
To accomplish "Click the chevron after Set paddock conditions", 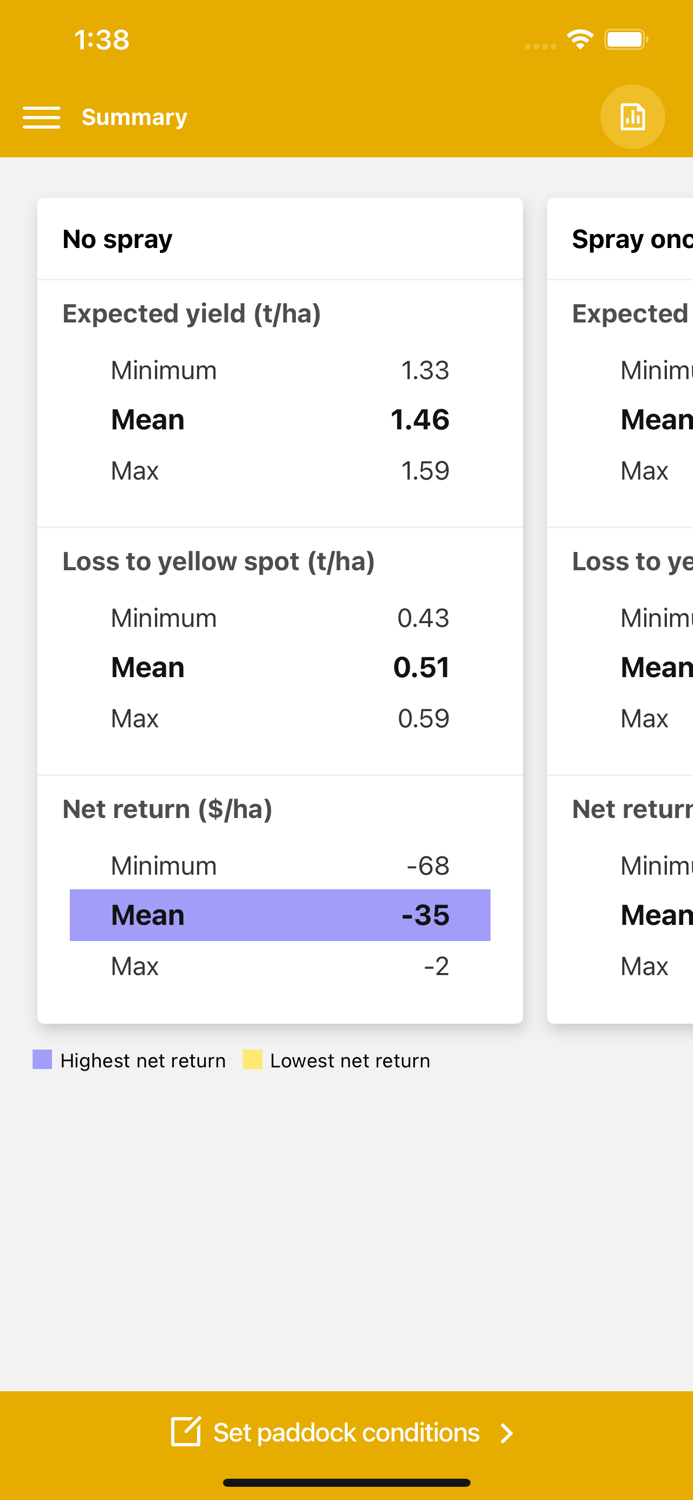I will click(x=507, y=1433).
